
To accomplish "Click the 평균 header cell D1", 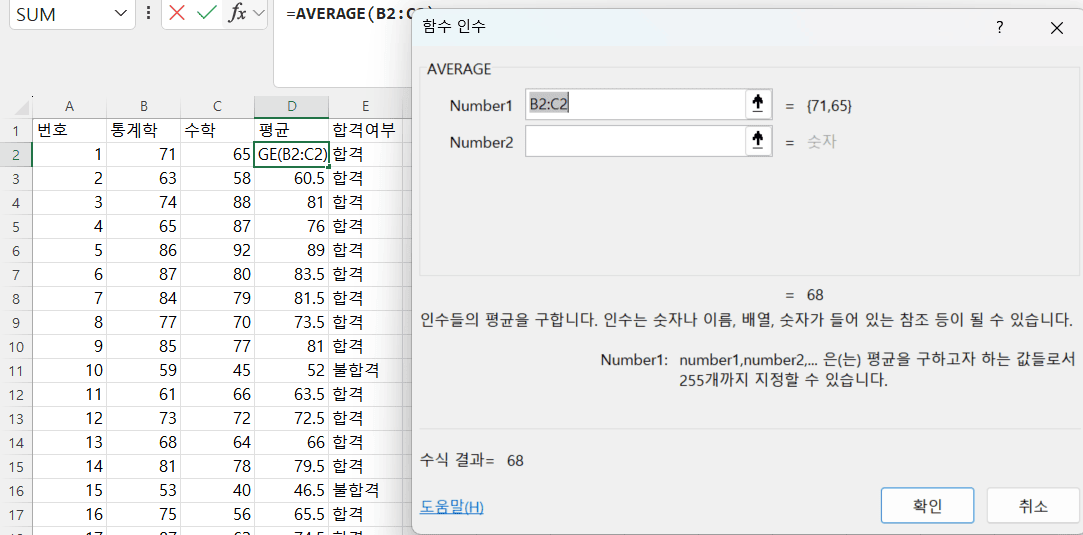I will 291,130.
